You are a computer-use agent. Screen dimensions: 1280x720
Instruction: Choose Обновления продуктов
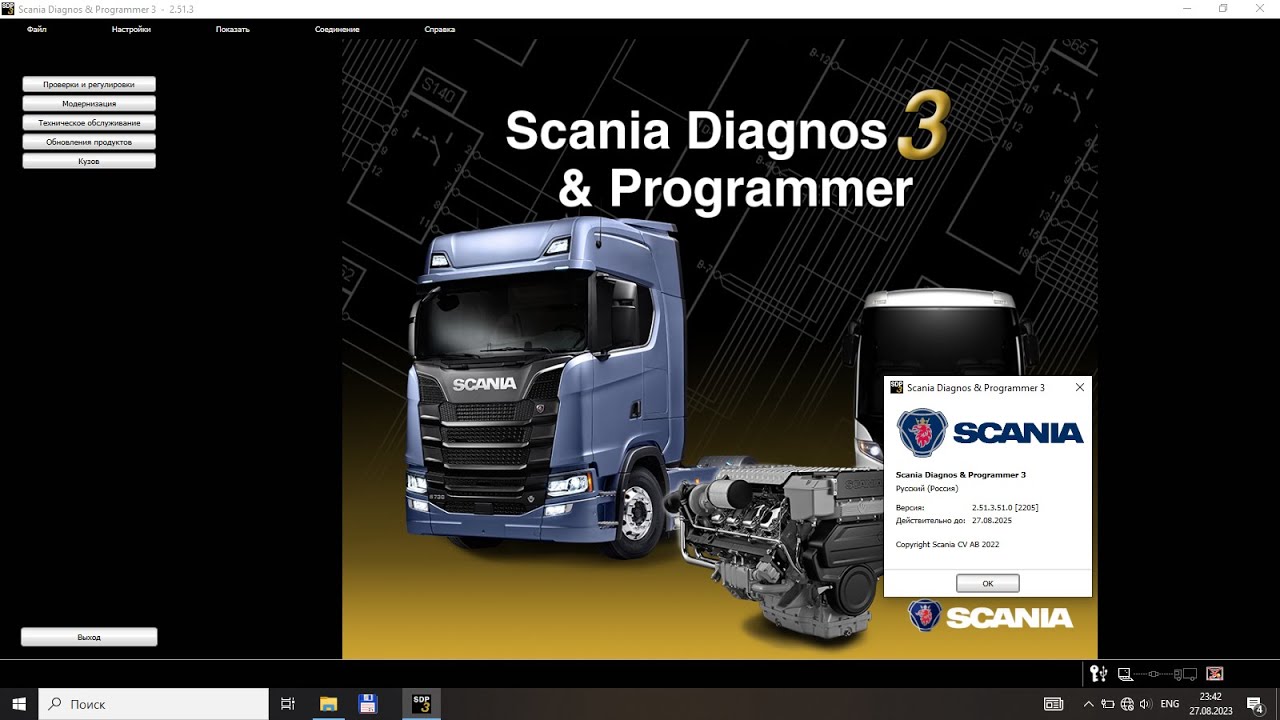click(x=89, y=142)
